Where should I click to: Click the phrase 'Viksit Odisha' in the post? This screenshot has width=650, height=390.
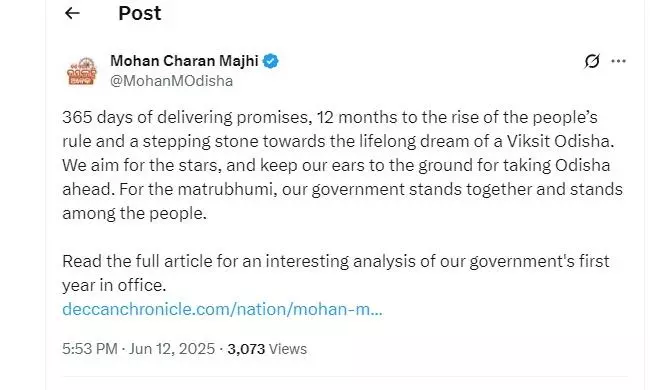click(558, 141)
